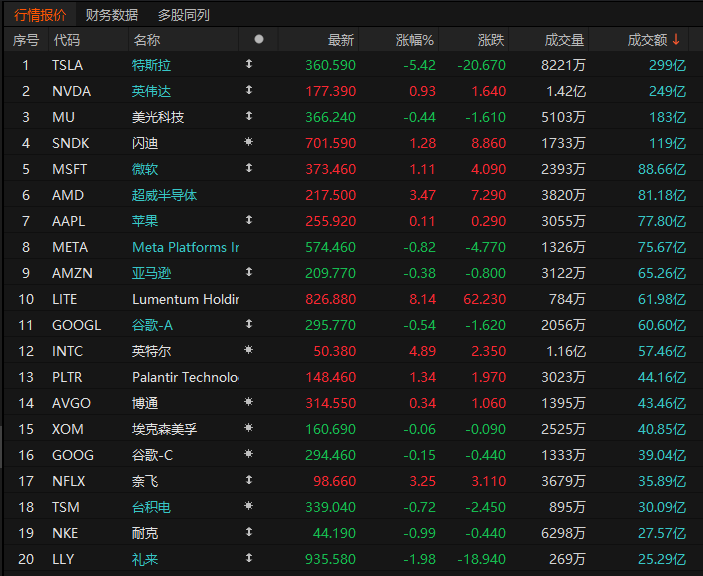Click the 耐克 name cell
This screenshot has height=576, width=703.
click(x=145, y=533)
